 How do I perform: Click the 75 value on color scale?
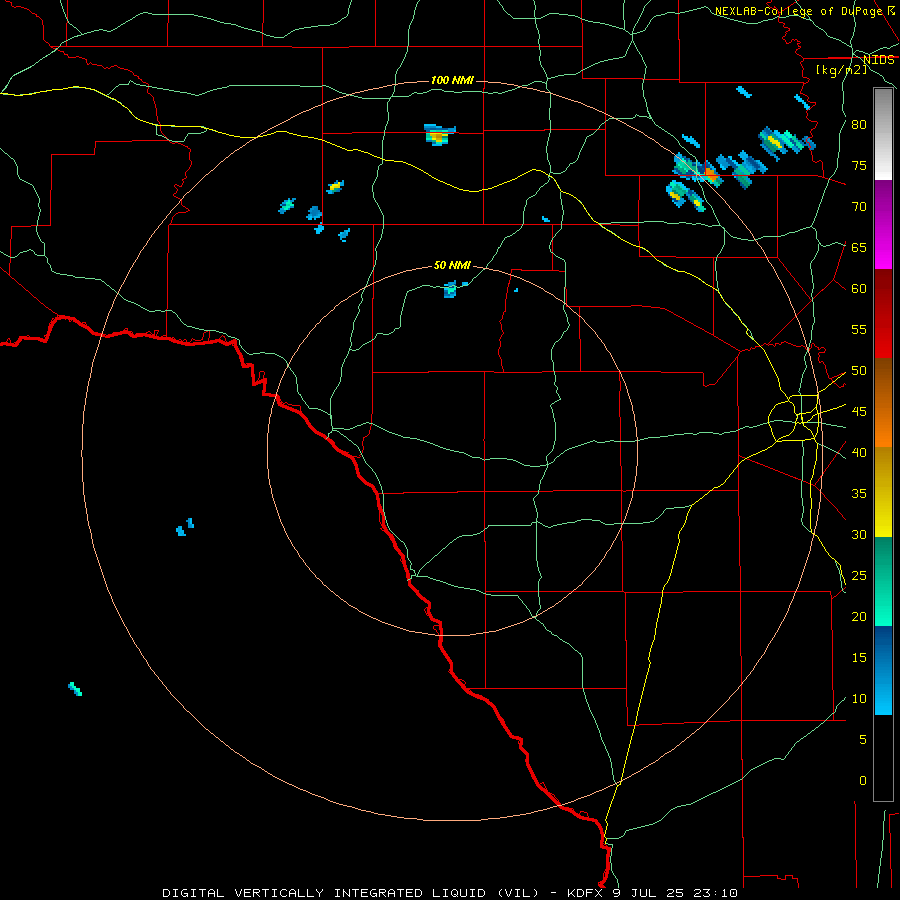point(859,165)
